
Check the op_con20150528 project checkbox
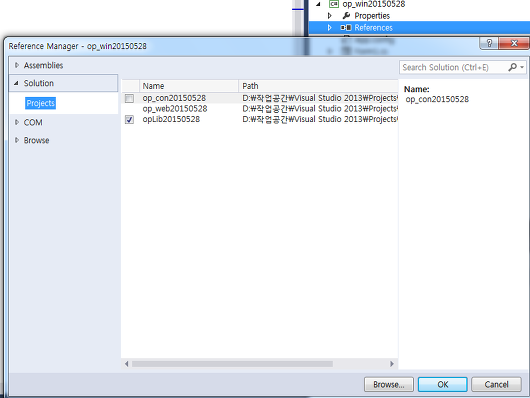(x=129, y=98)
